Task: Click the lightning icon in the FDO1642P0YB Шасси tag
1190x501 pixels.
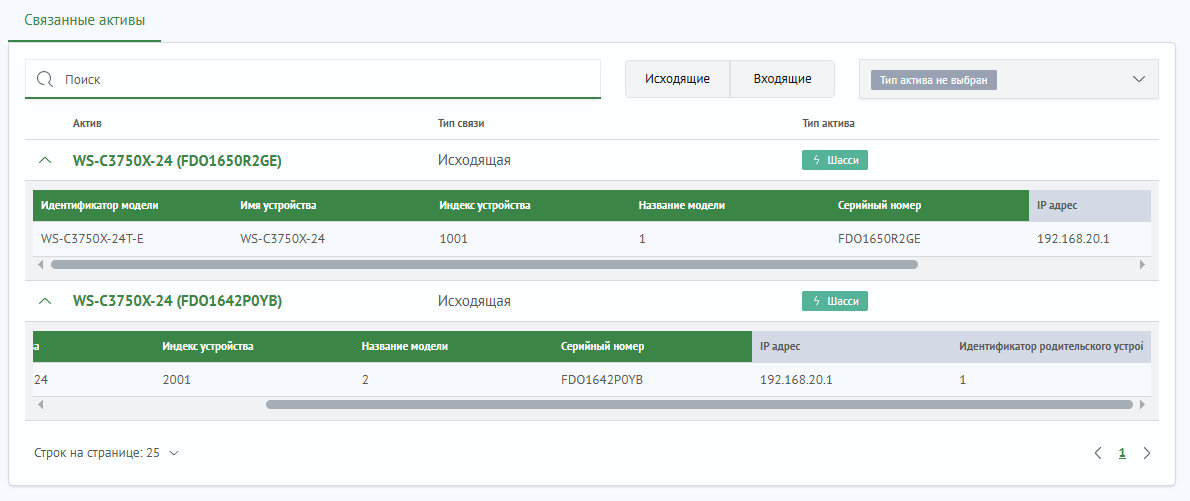Action: (817, 301)
